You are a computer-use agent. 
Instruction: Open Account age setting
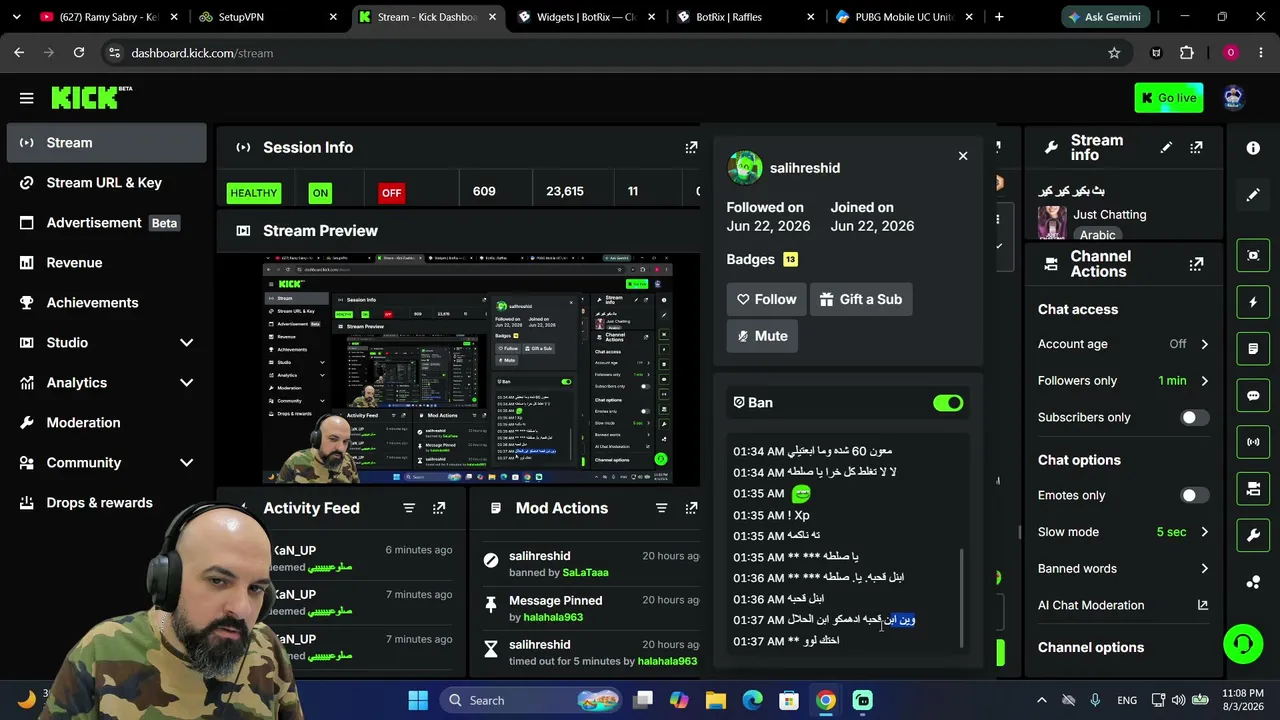pyautogui.click(x=1124, y=344)
